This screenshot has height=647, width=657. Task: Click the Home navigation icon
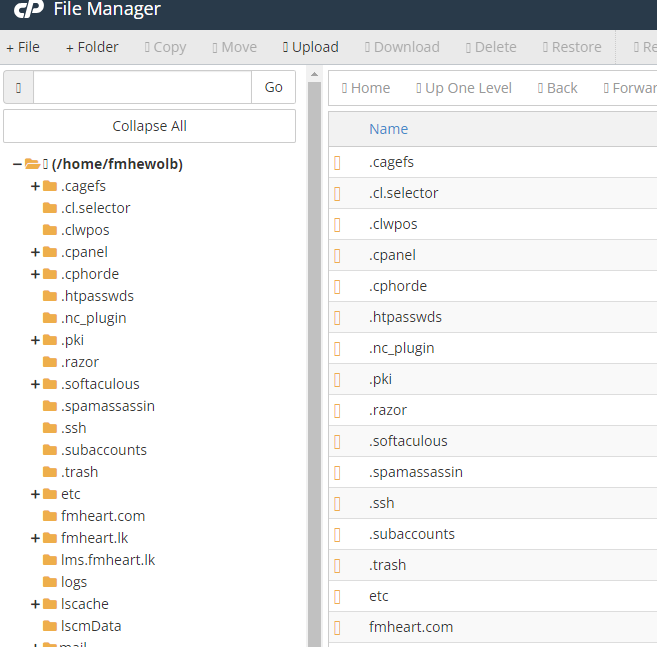pos(344,88)
